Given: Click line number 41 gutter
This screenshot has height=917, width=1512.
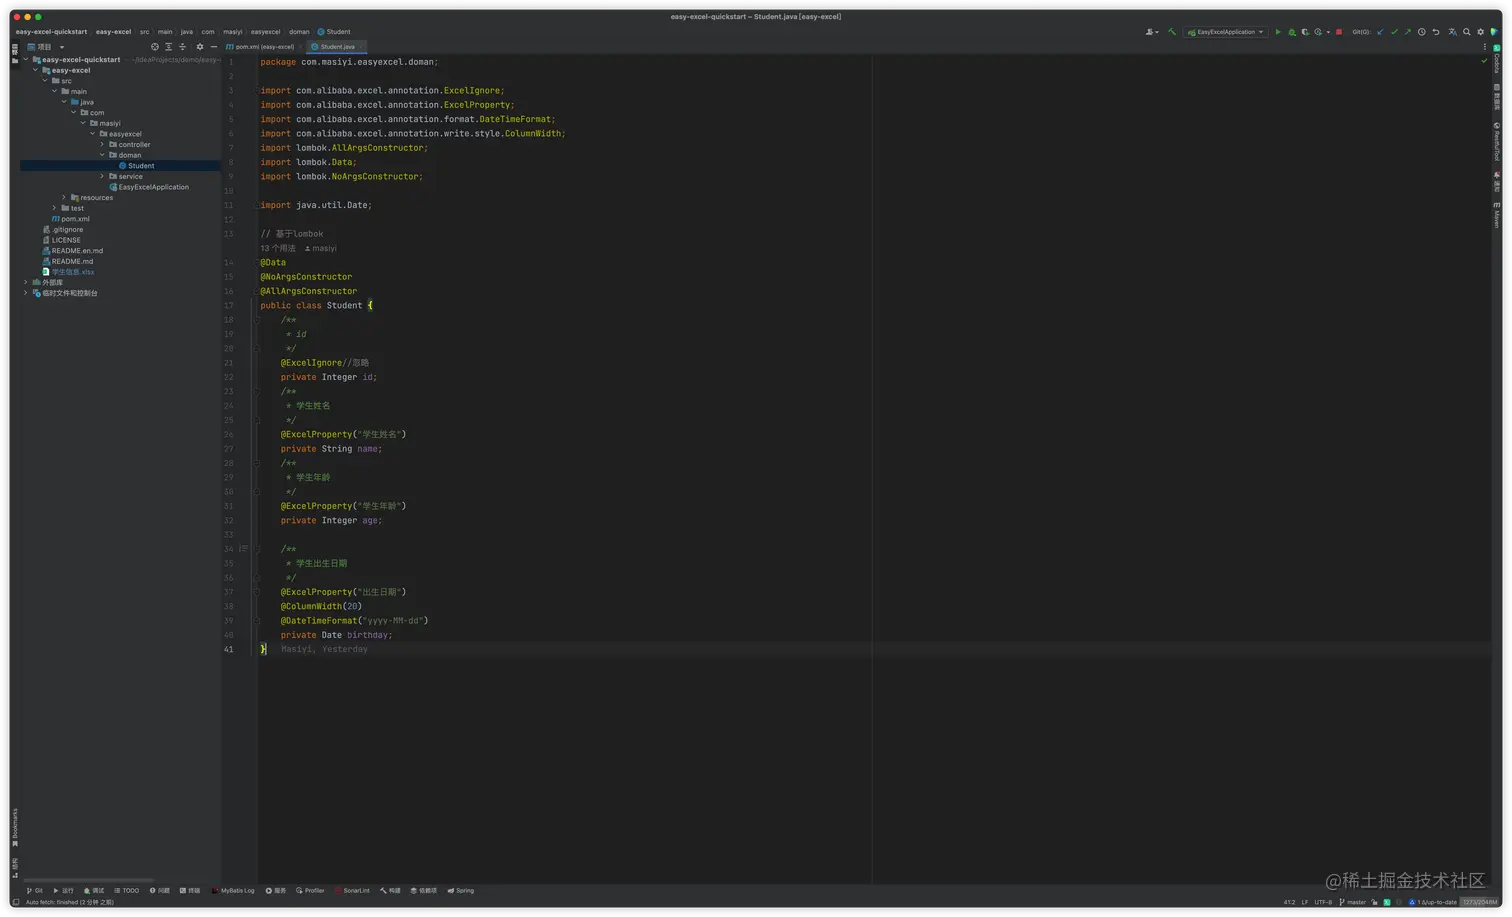Looking at the screenshot, I should (229, 649).
